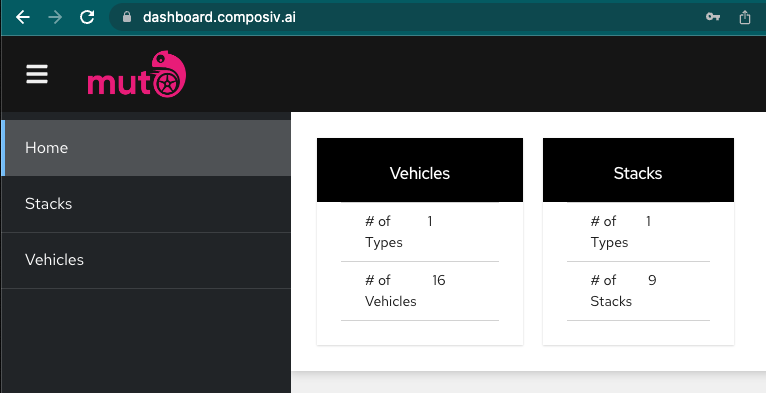Go back with the browser back arrow

22,17
